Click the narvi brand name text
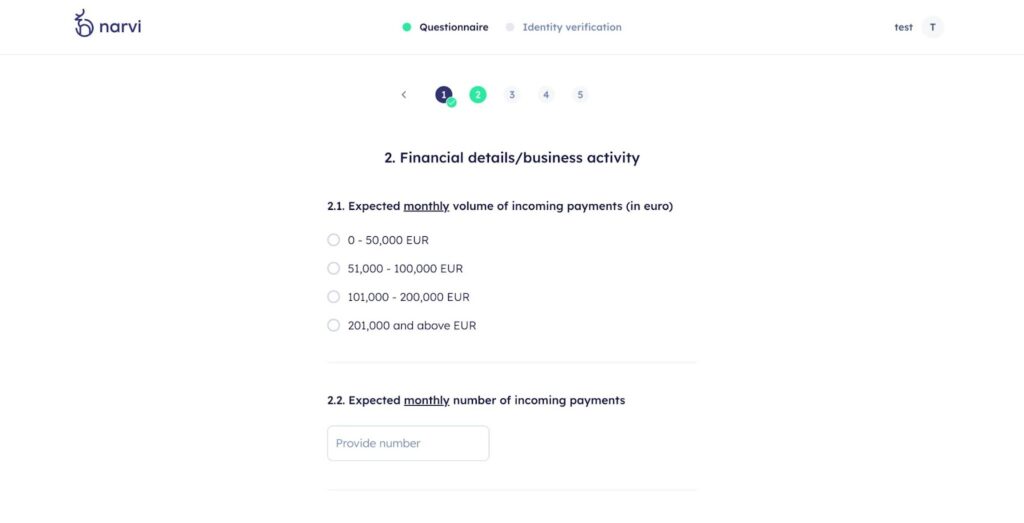The width and height of the screenshot is (1024, 523). tap(121, 26)
